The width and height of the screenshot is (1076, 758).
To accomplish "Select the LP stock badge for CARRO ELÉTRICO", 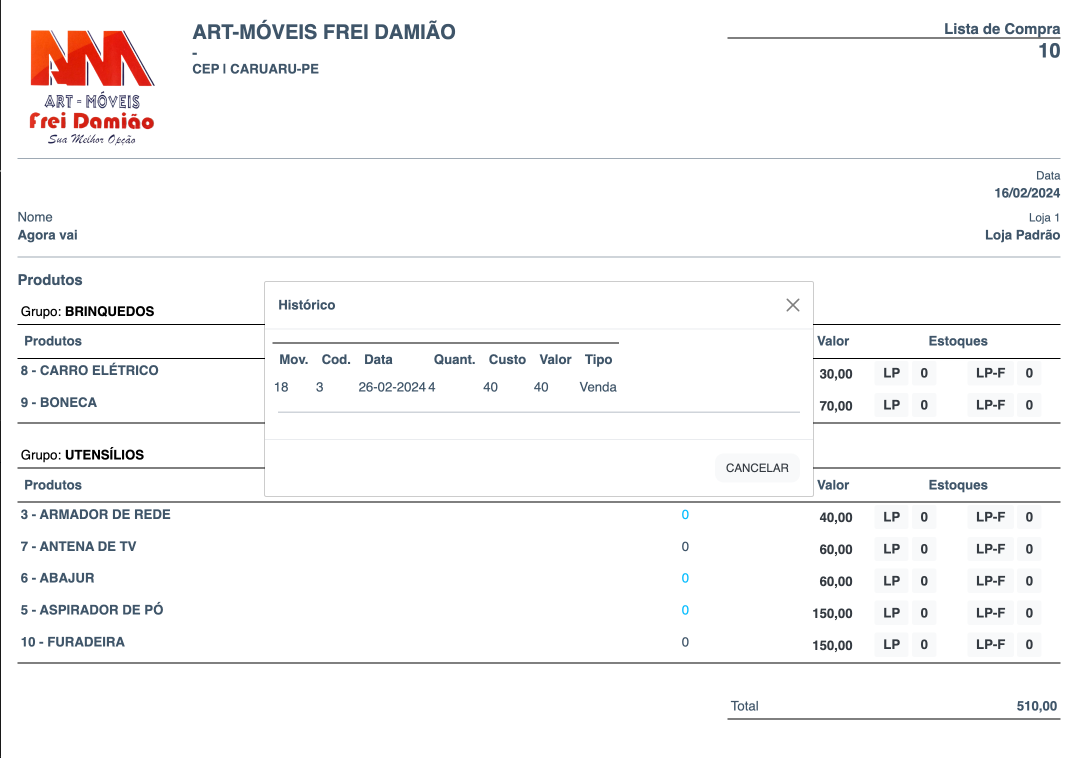I will [891, 374].
